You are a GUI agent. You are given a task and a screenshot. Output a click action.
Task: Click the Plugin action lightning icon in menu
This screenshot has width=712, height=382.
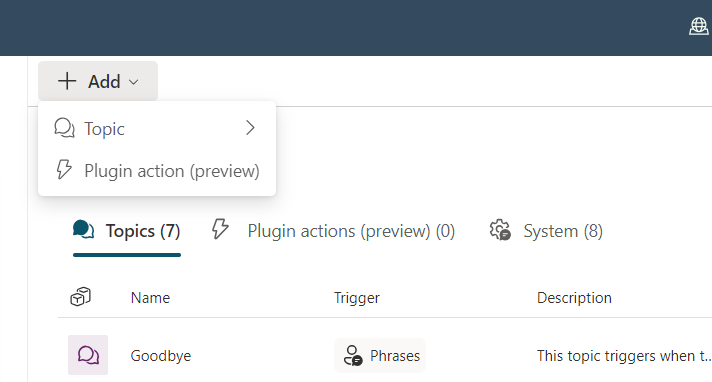(x=64, y=170)
